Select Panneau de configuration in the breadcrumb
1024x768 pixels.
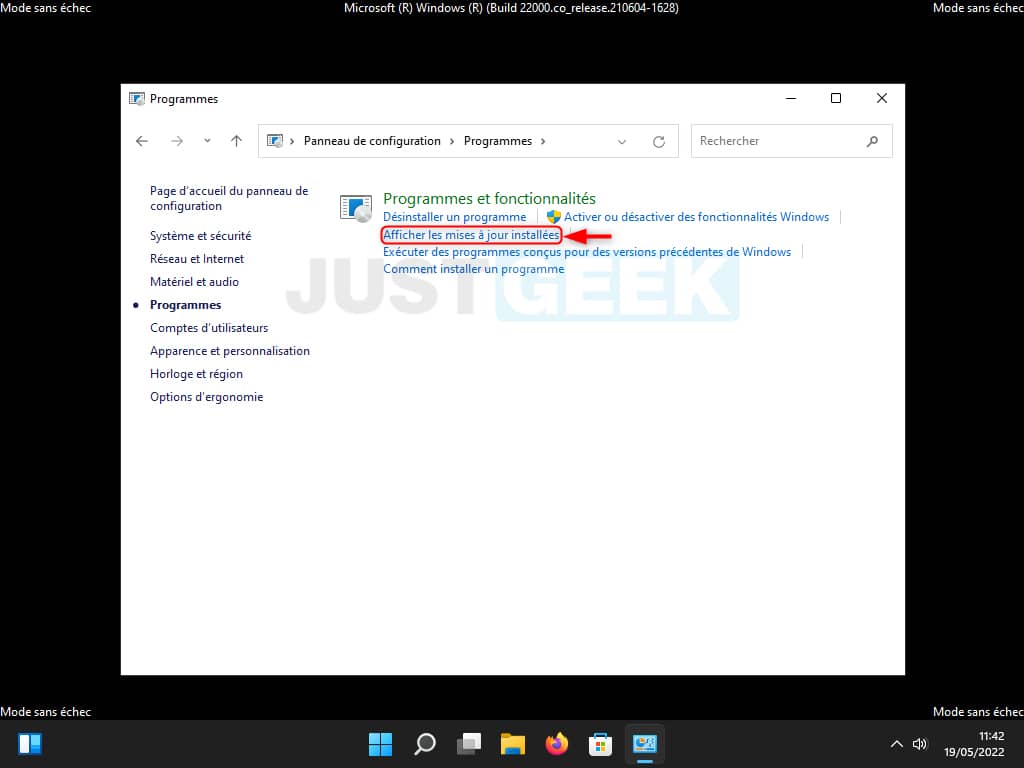(x=372, y=141)
